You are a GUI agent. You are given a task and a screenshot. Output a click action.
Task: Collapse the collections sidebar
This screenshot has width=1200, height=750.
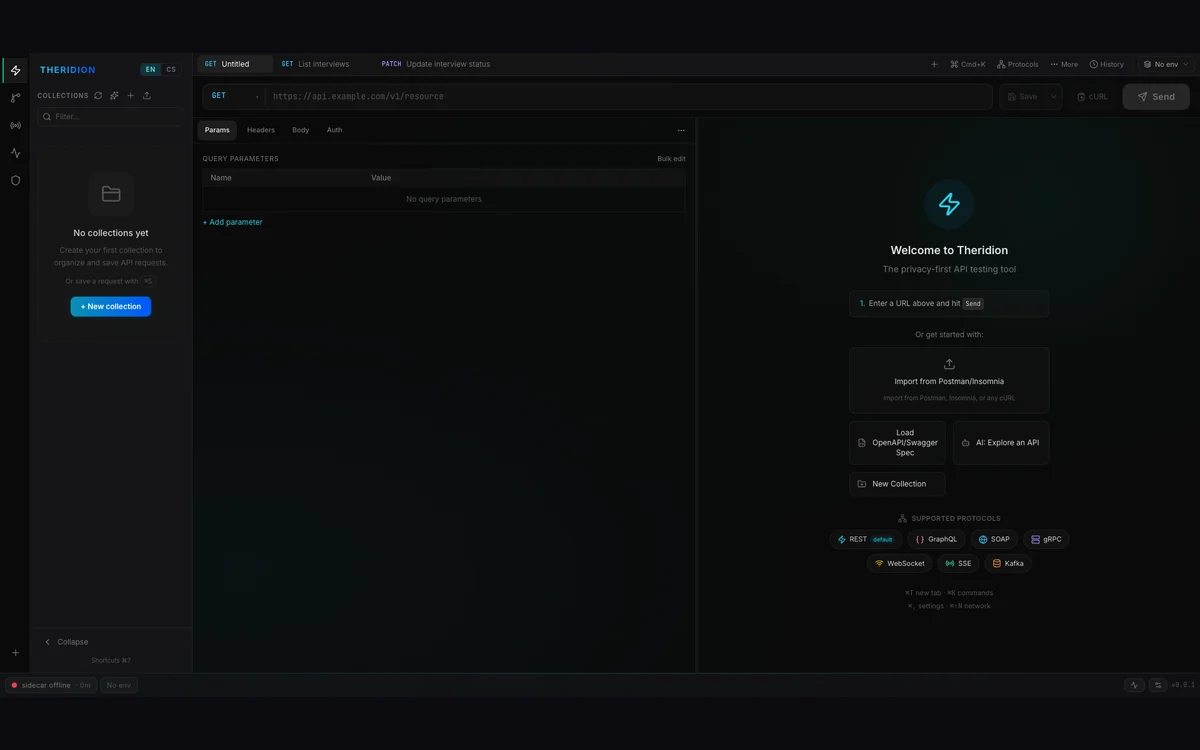coord(67,642)
